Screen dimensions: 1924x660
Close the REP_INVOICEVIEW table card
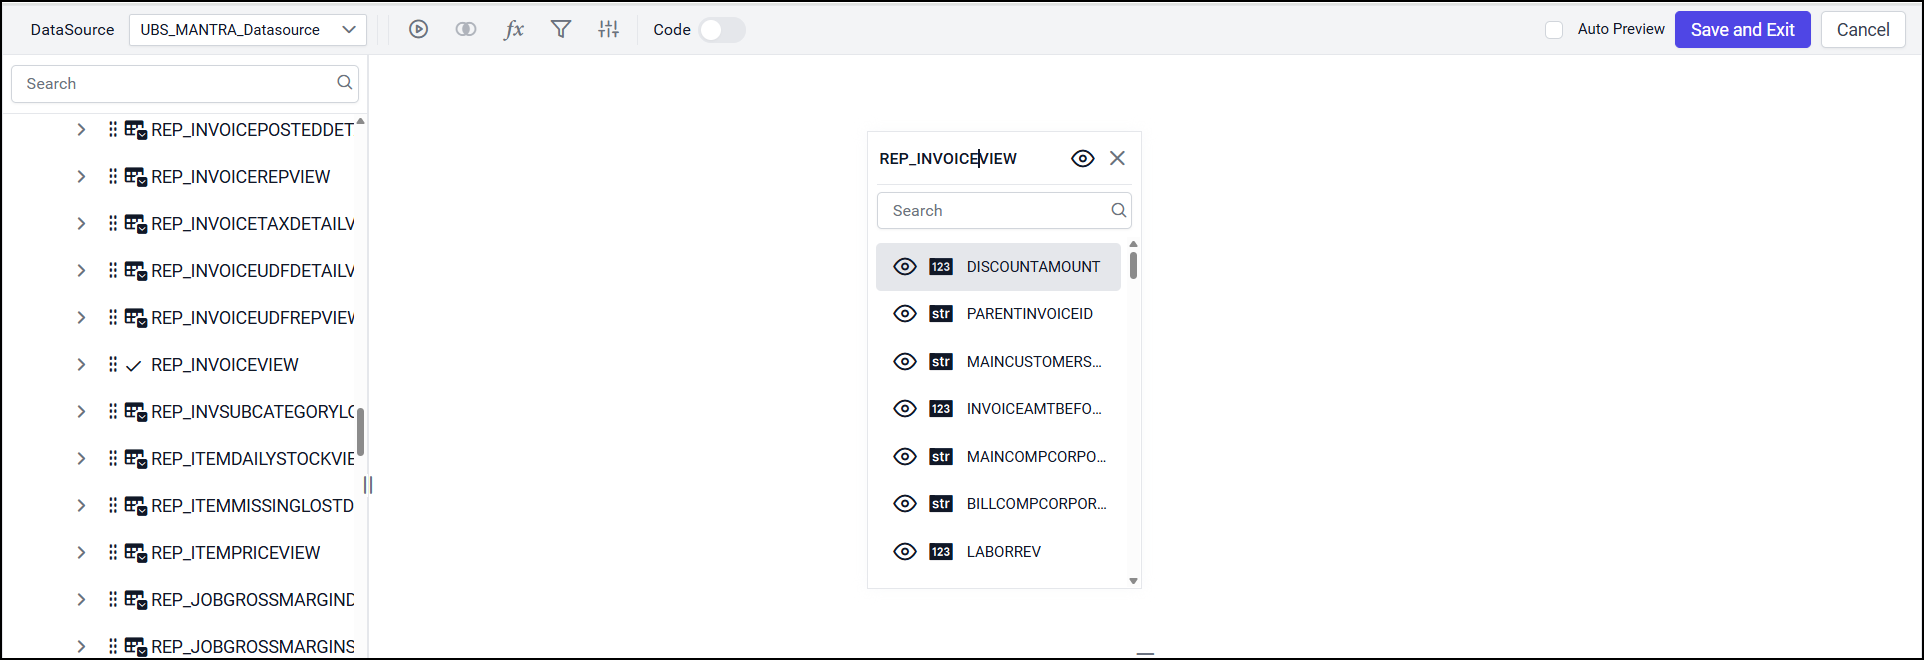point(1118,158)
